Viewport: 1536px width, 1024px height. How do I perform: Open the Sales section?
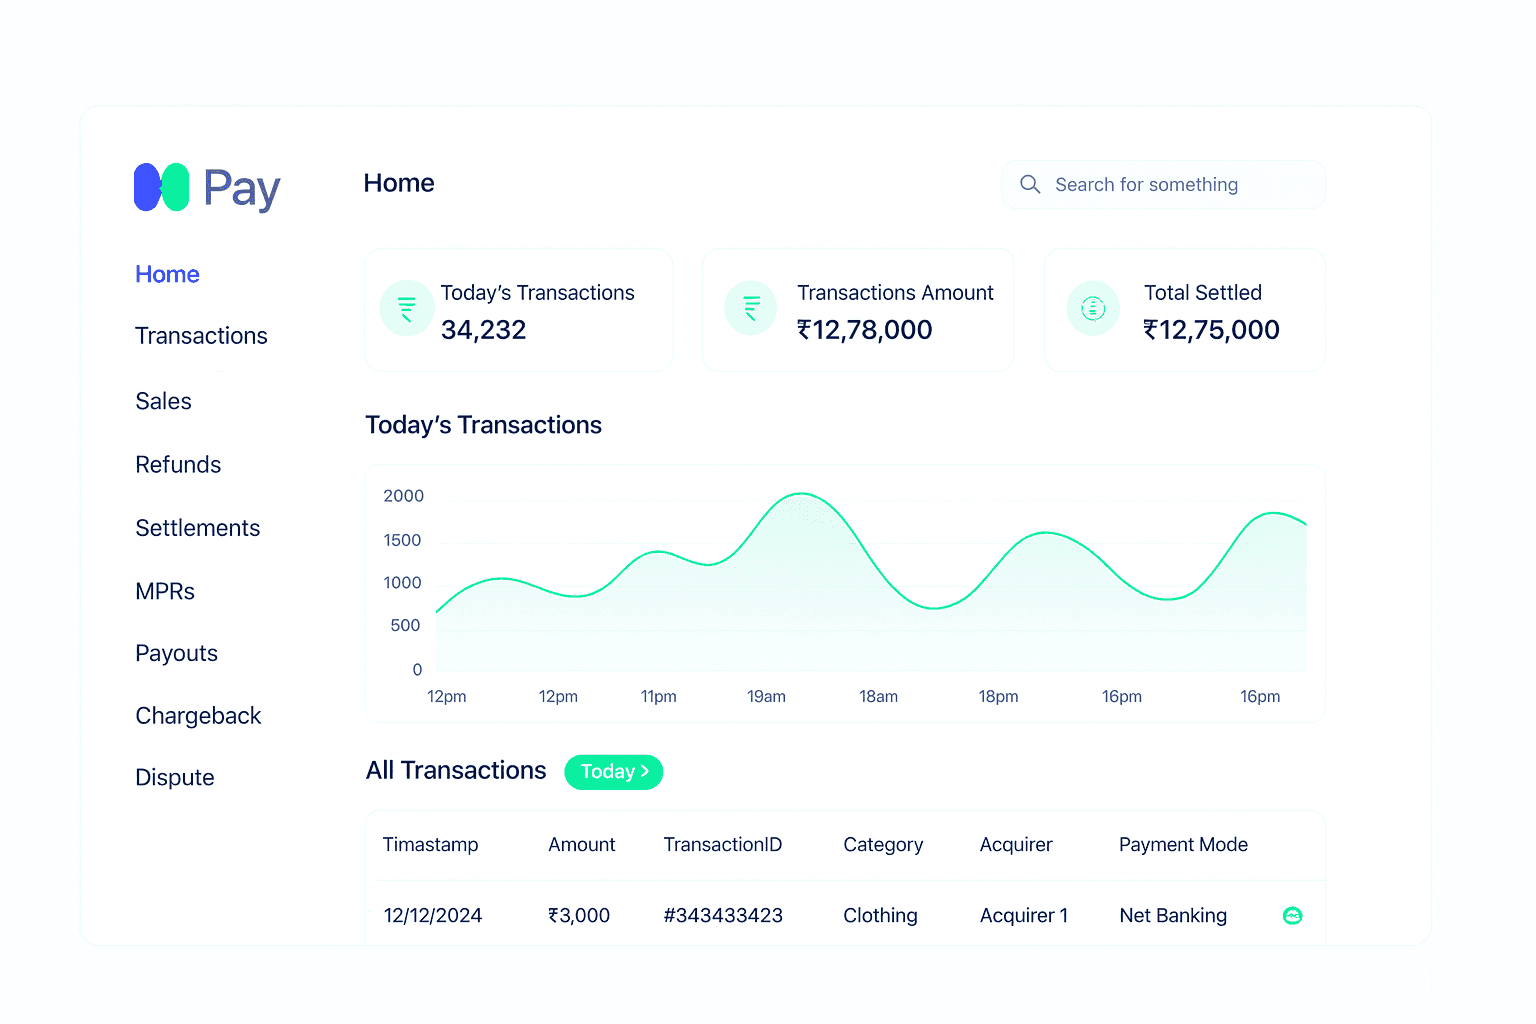[163, 401]
